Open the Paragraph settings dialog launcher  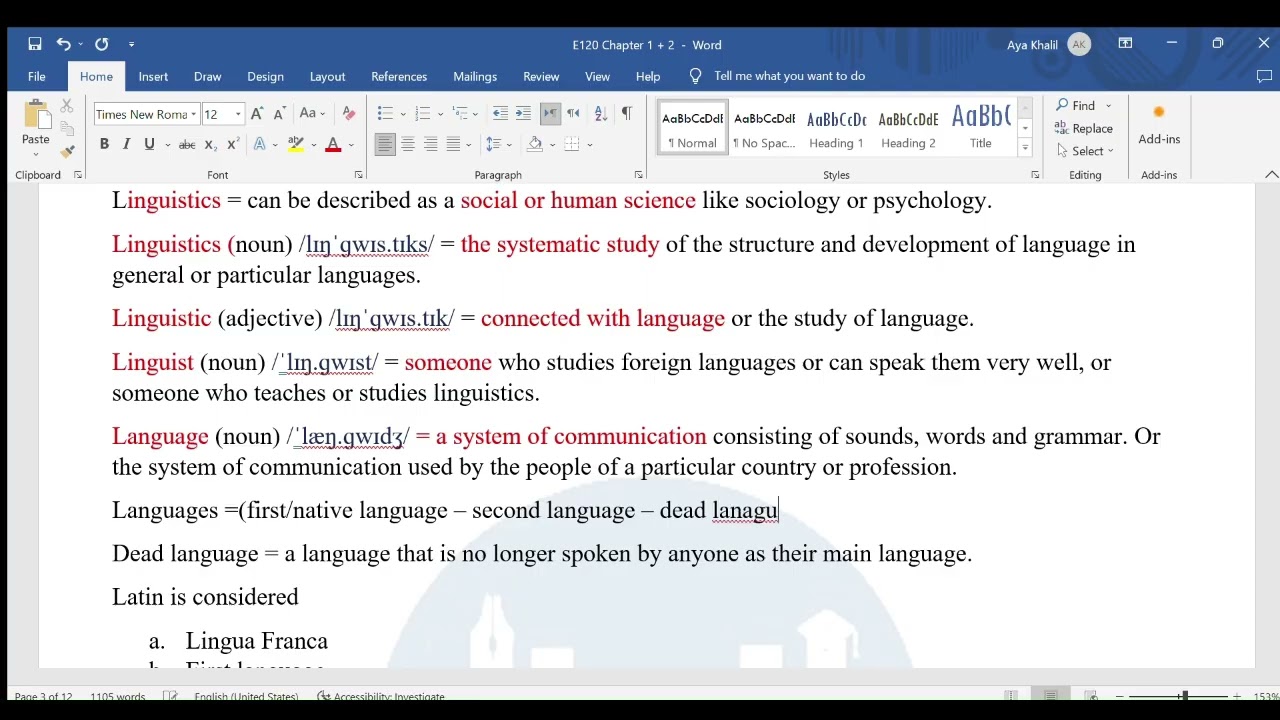(x=638, y=175)
